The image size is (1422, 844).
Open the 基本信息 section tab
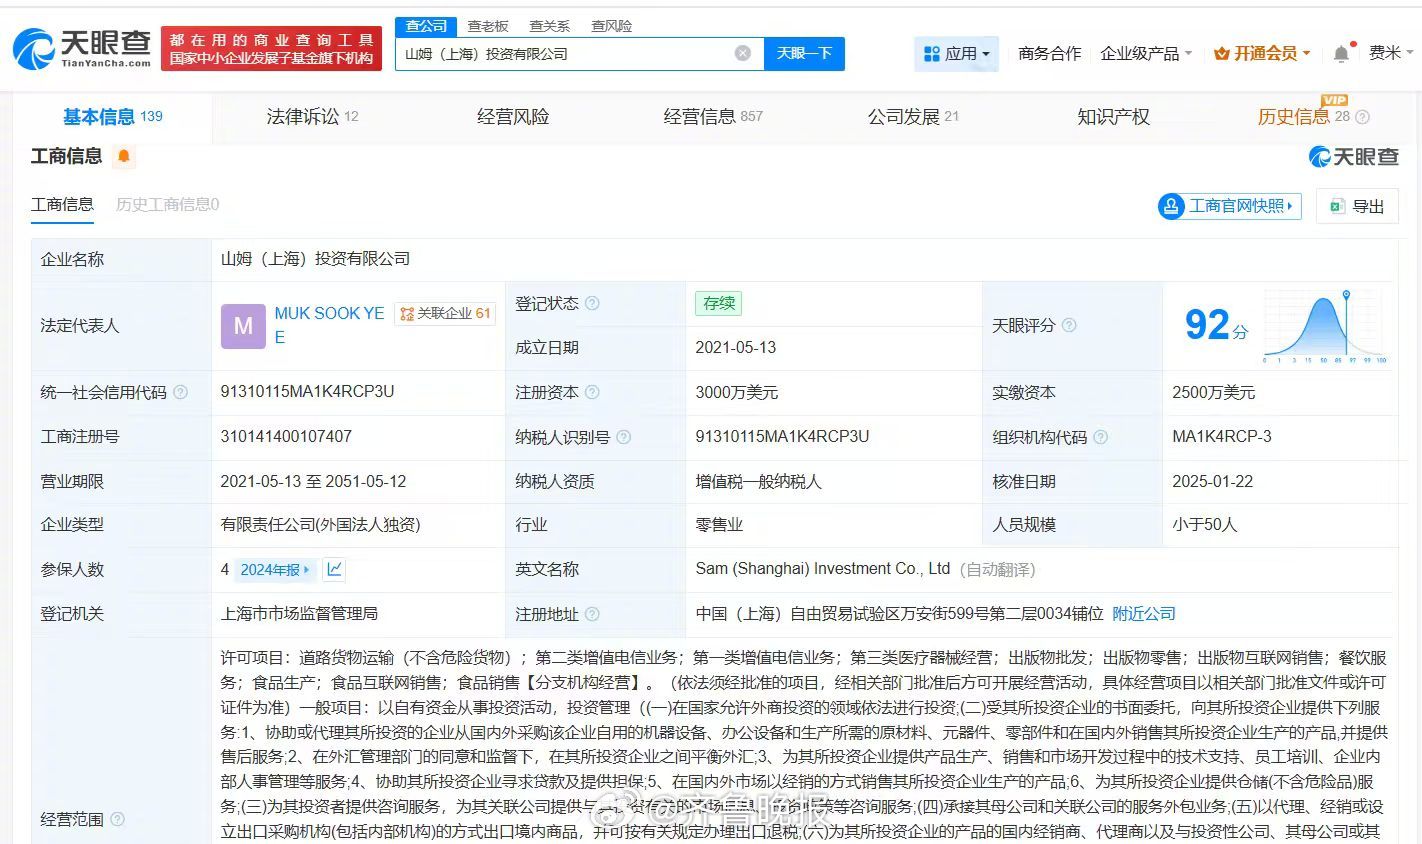(x=112, y=117)
